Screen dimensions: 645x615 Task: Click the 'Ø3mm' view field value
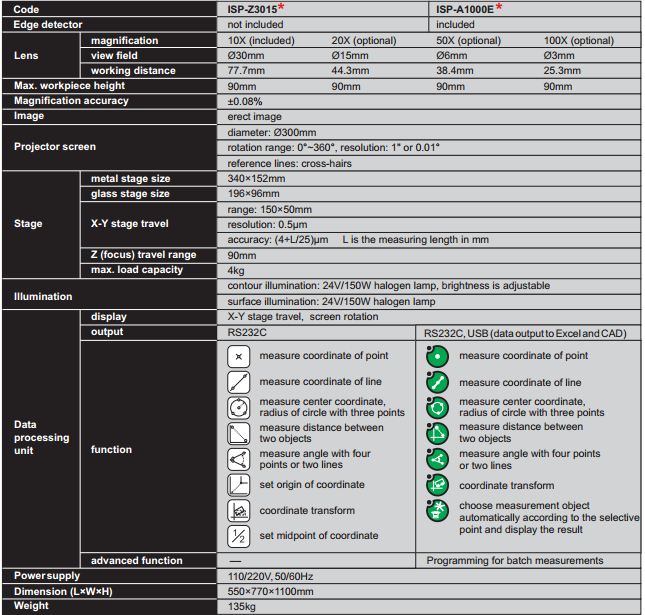click(x=559, y=56)
